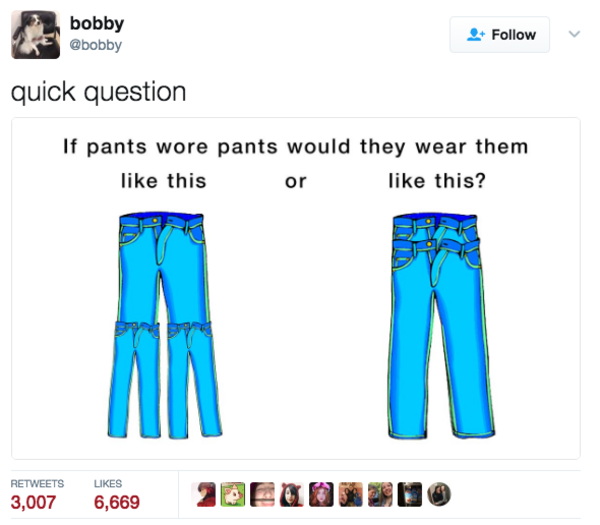
Task: Click the left stacked-leg pants drawing
Action: tap(165, 324)
